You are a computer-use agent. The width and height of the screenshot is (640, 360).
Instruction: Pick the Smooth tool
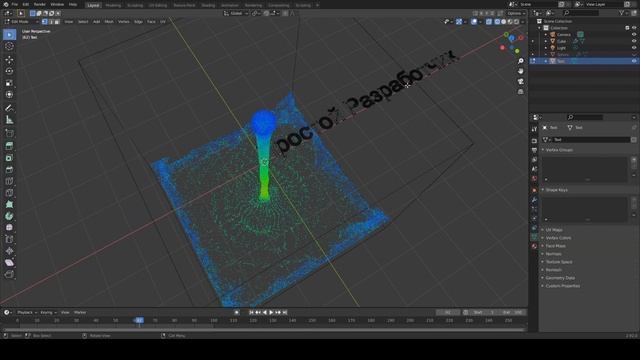coord(9,228)
